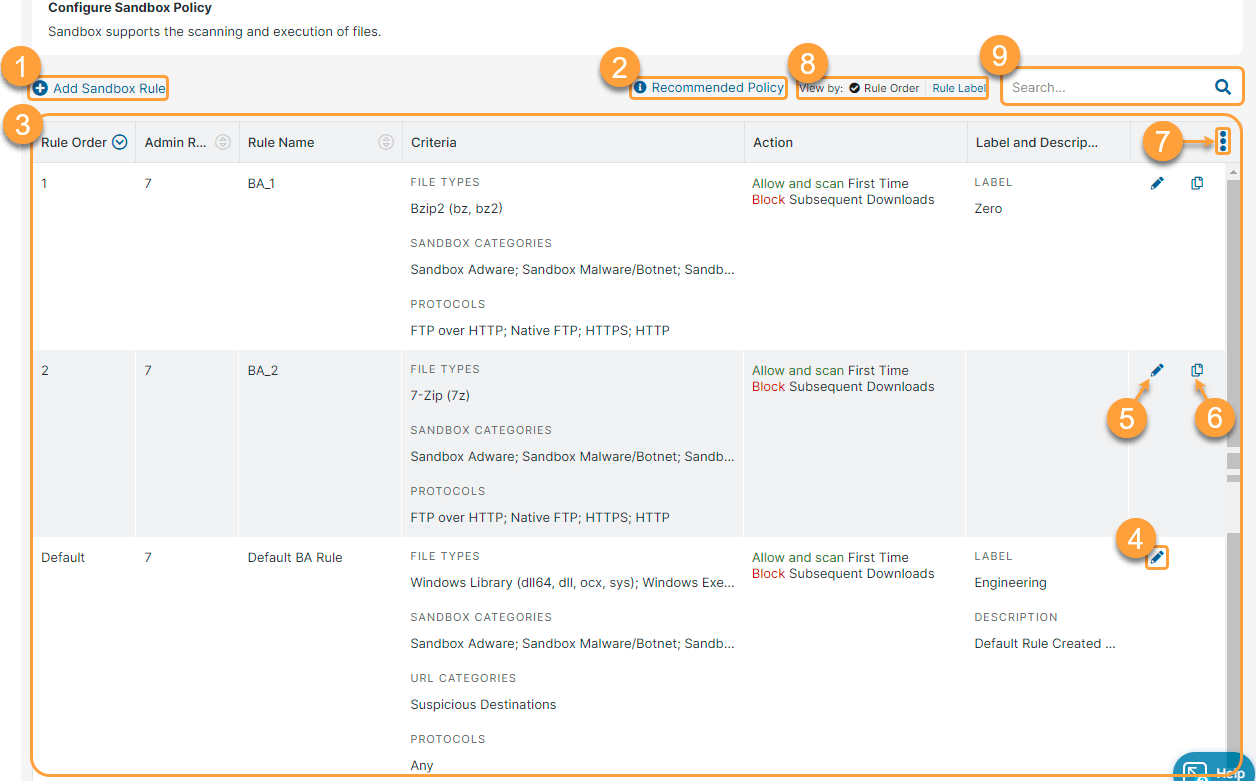
Task: Open the Rule Order sort dropdown
Action: tap(120, 141)
